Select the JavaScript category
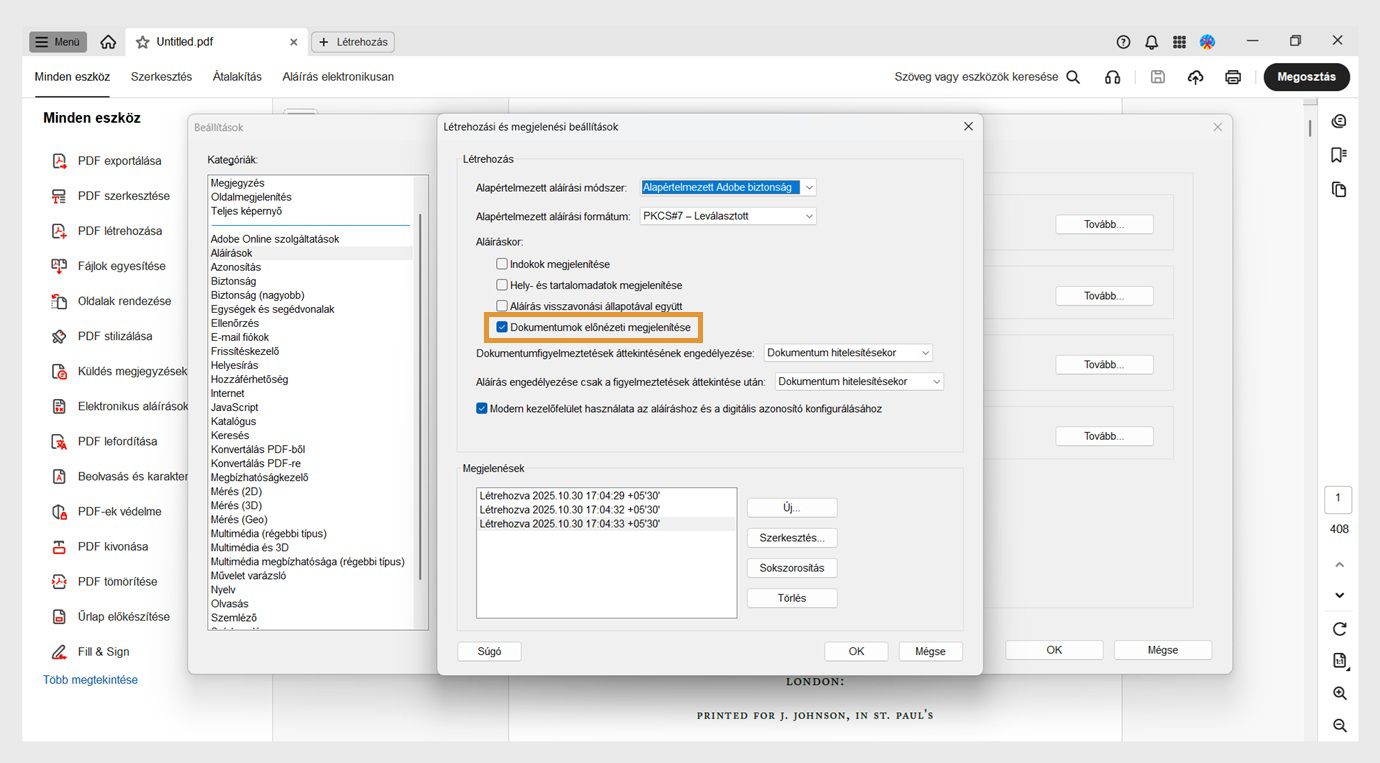The width and height of the screenshot is (1380, 763). click(x=235, y=407)
